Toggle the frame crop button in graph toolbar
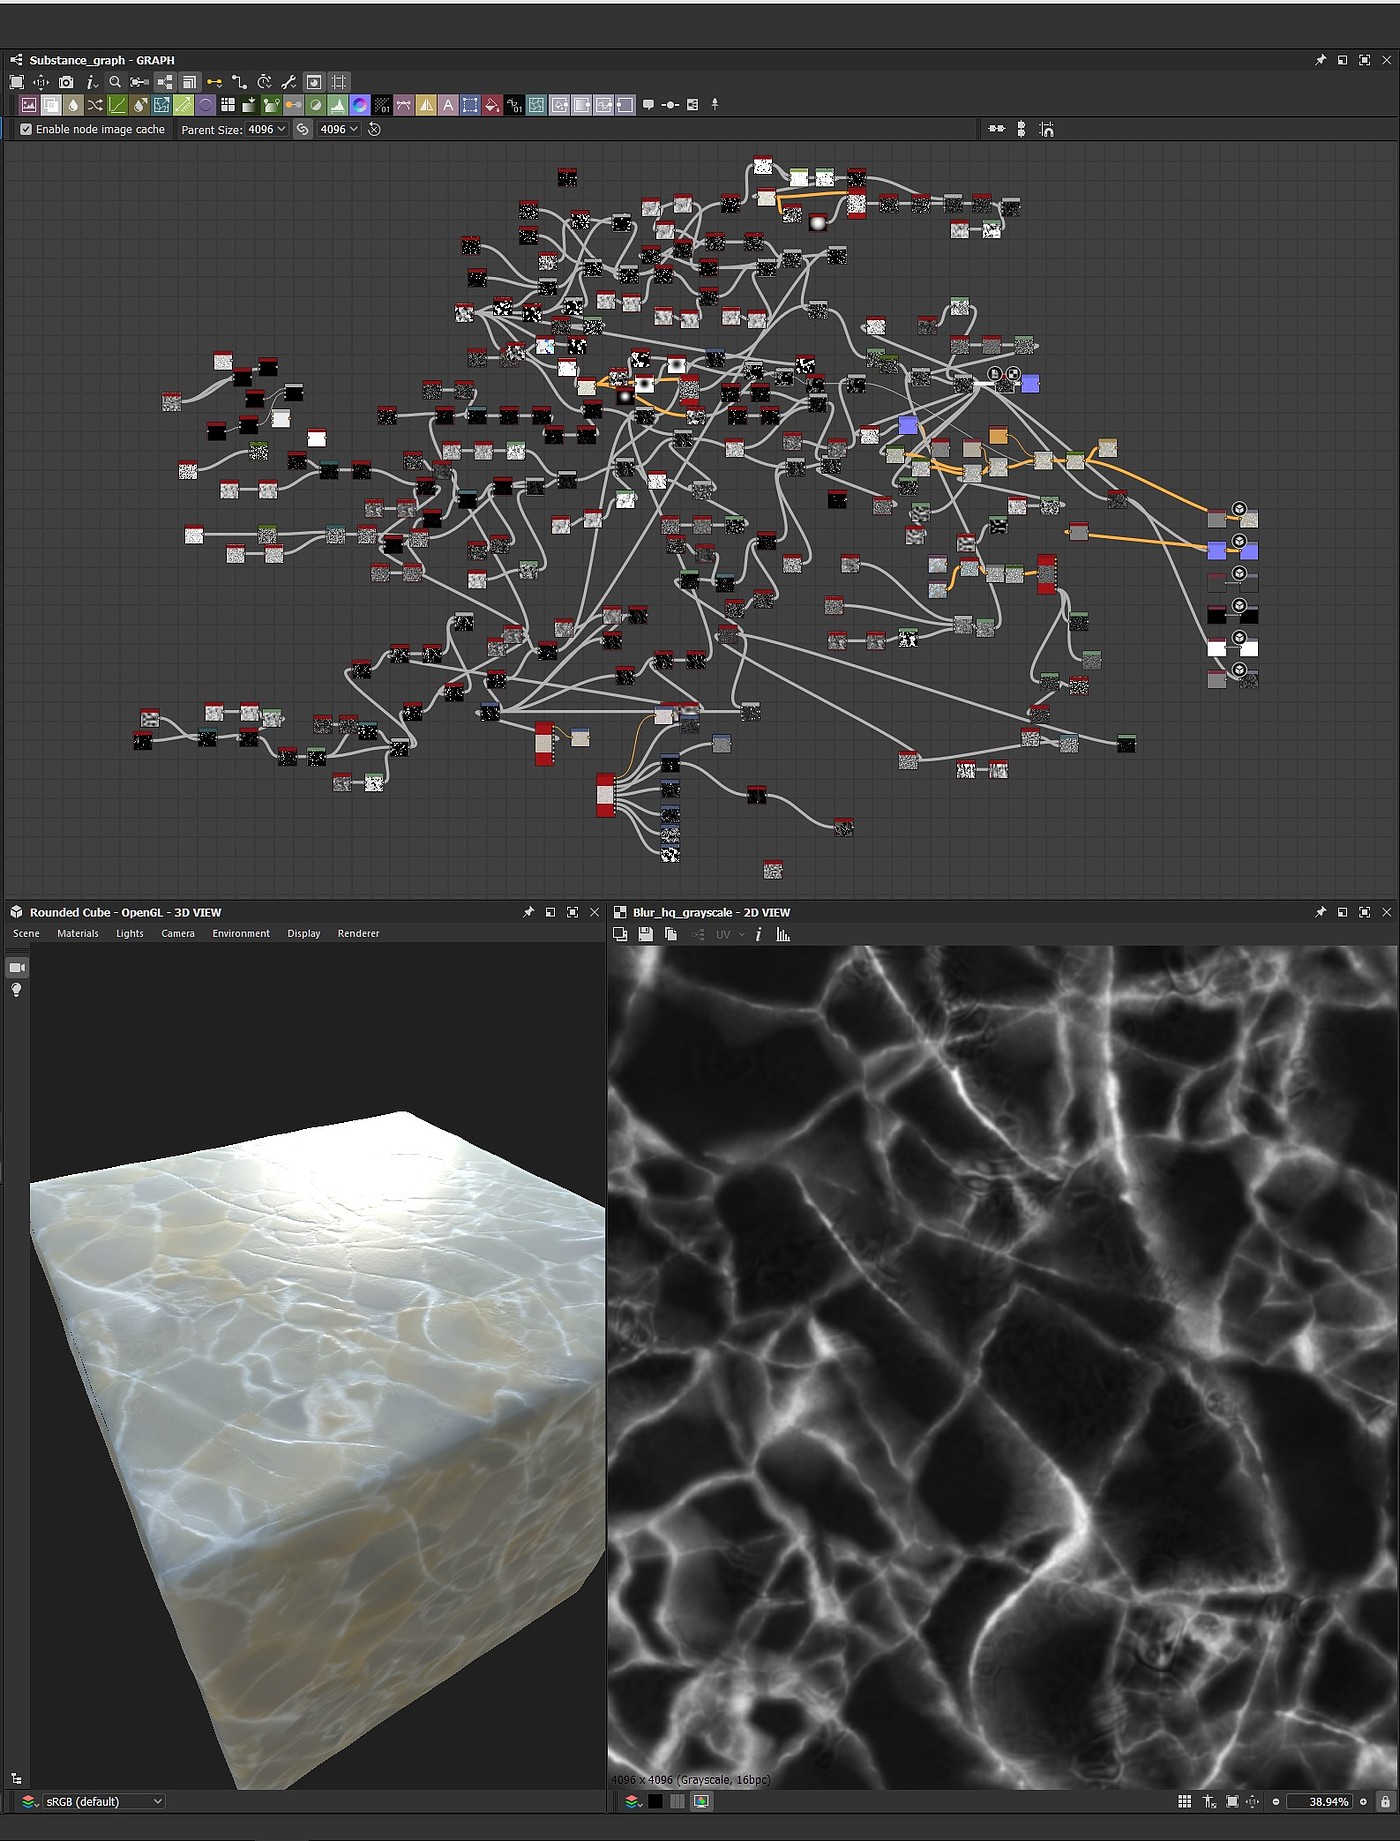Image resolution: width=1400 pixels, height=1841 pixels. pyautogui.click(x=339, y=82)
